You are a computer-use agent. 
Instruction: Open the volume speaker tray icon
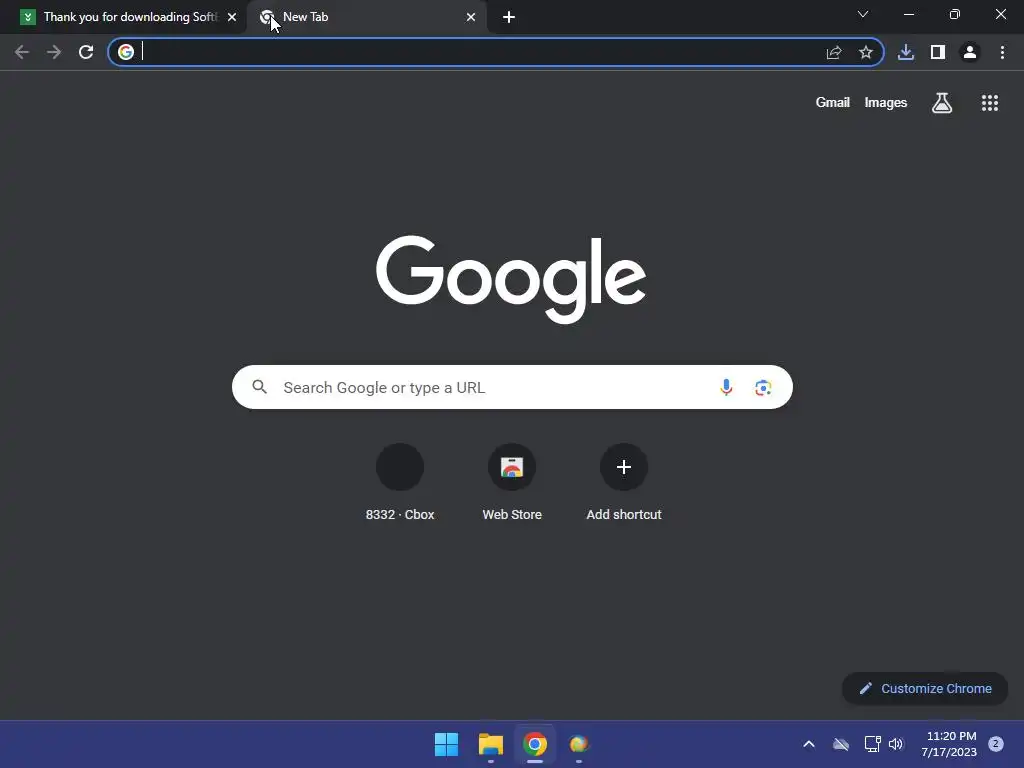[896, 744]
